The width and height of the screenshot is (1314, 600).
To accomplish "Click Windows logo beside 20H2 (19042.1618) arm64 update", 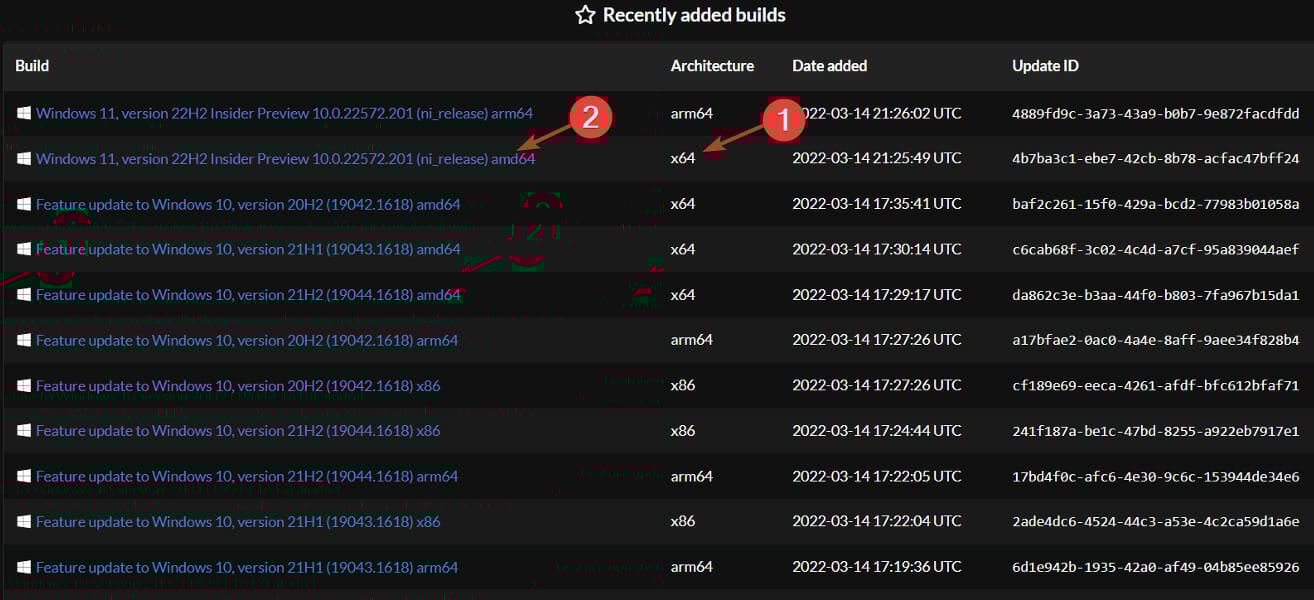I will [24, 340].
